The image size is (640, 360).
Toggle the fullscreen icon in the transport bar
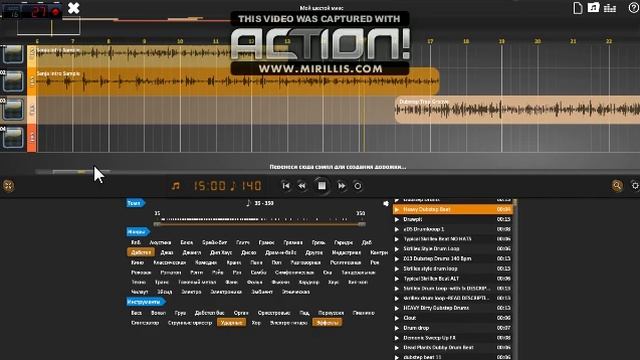point(8,186)
